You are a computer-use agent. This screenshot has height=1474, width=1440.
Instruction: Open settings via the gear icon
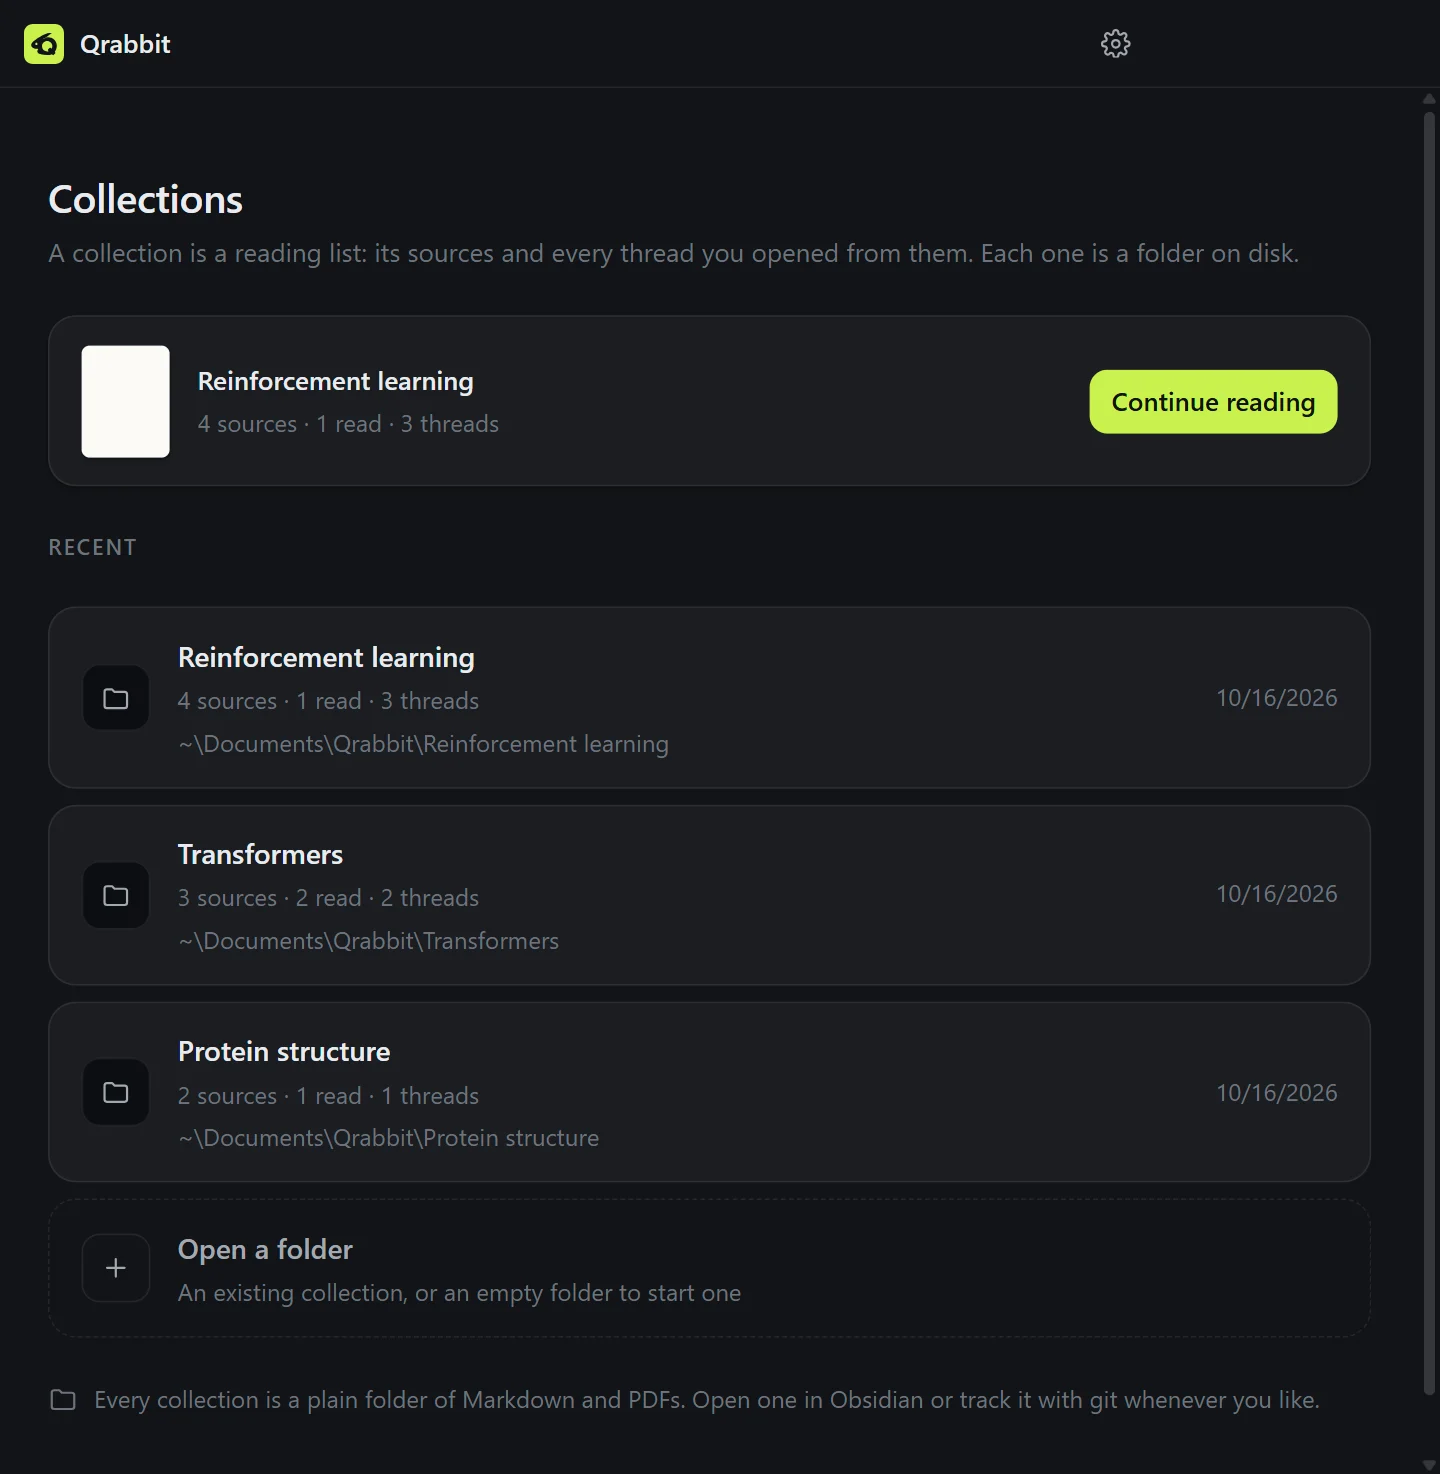coord(1115,43)
